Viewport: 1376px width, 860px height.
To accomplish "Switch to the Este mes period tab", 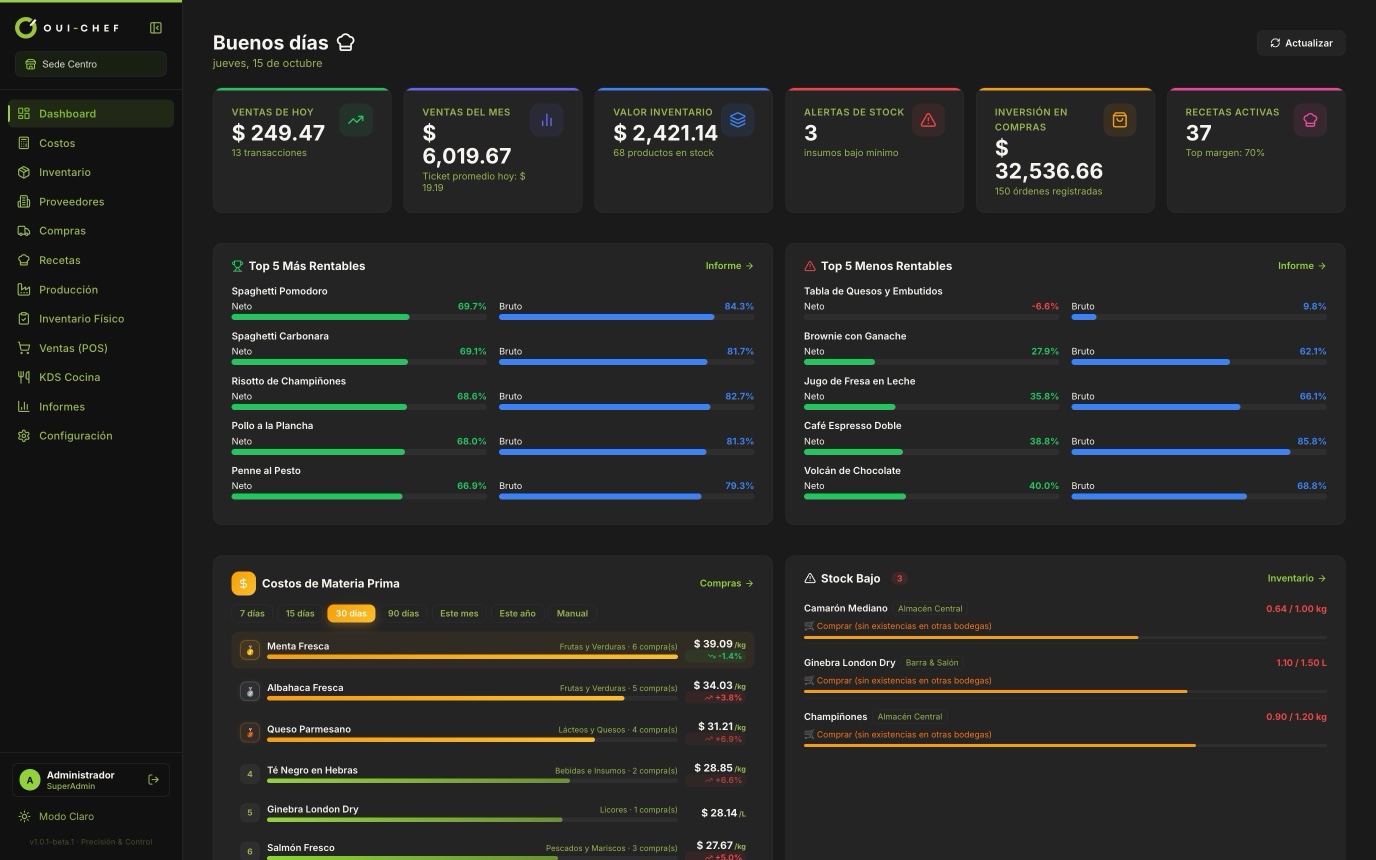I will click(x=459, y=613).
